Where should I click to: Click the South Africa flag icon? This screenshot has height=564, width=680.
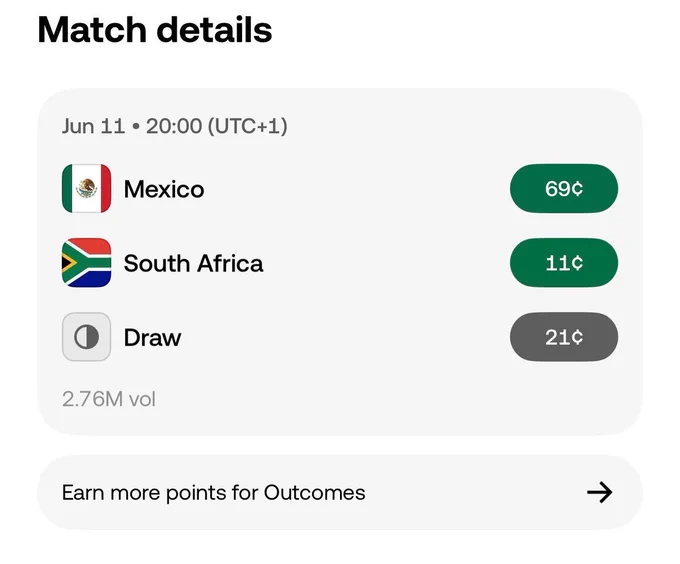coord(86,263)
